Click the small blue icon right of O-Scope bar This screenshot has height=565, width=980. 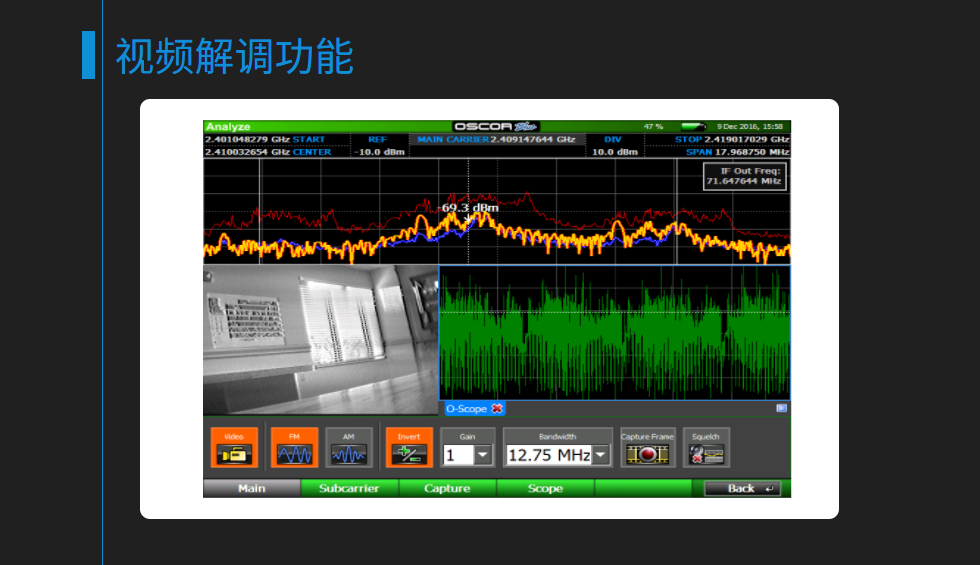point(781,408)
